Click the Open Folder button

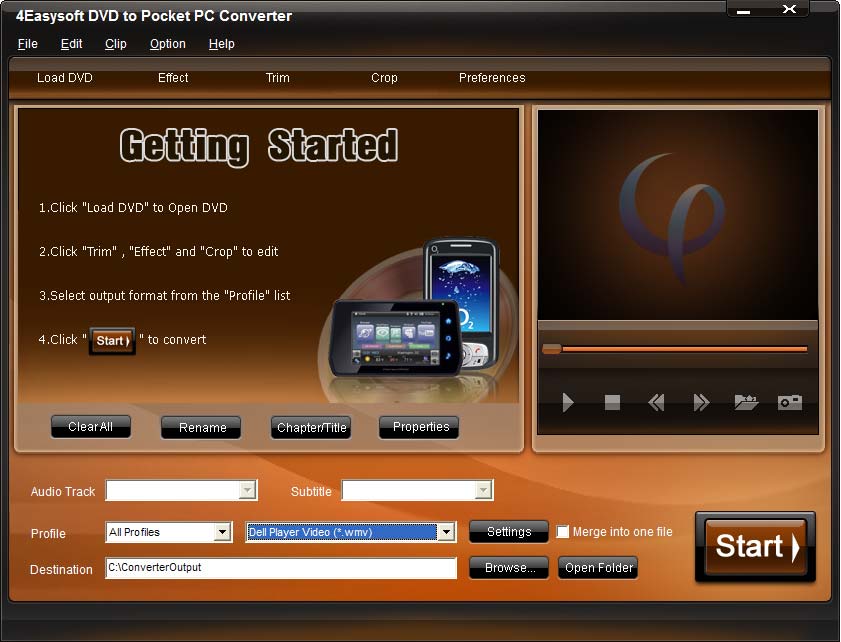coord(599,567)
